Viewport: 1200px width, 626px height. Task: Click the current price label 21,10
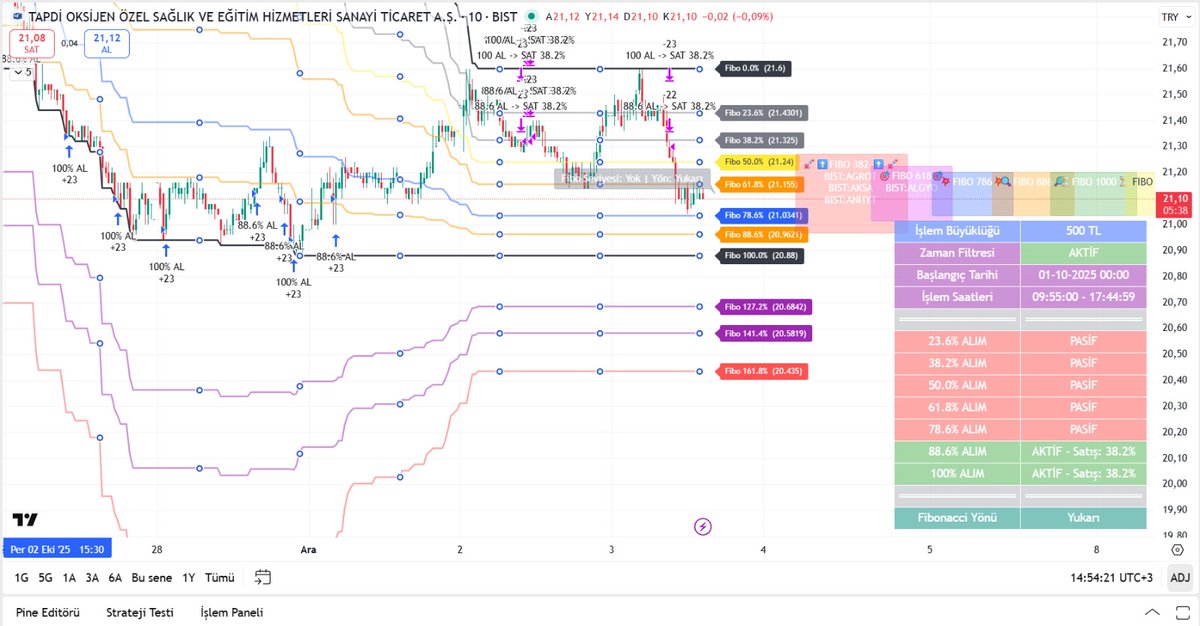pyautogui.click(x=1176, y=204)
